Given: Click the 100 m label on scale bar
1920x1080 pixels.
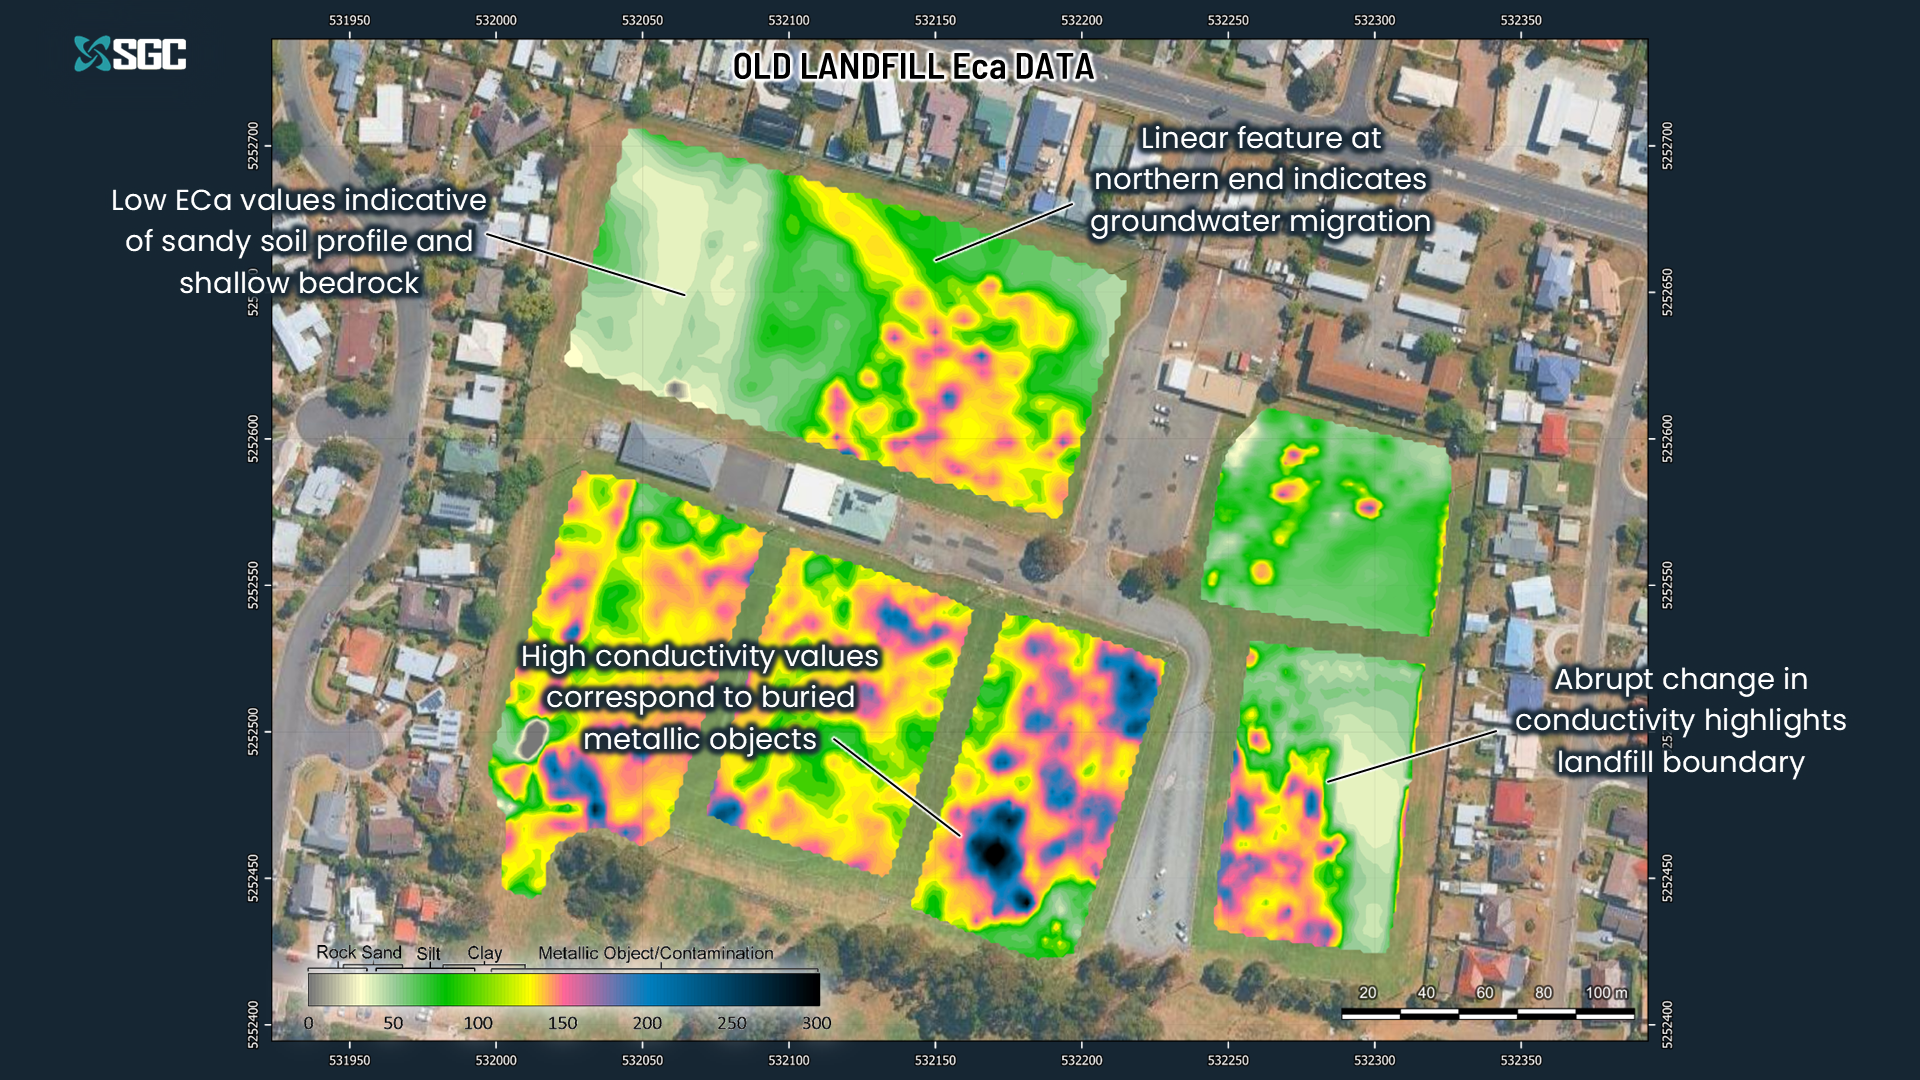Looking at the screenshot, I should tap(1606, 993).
